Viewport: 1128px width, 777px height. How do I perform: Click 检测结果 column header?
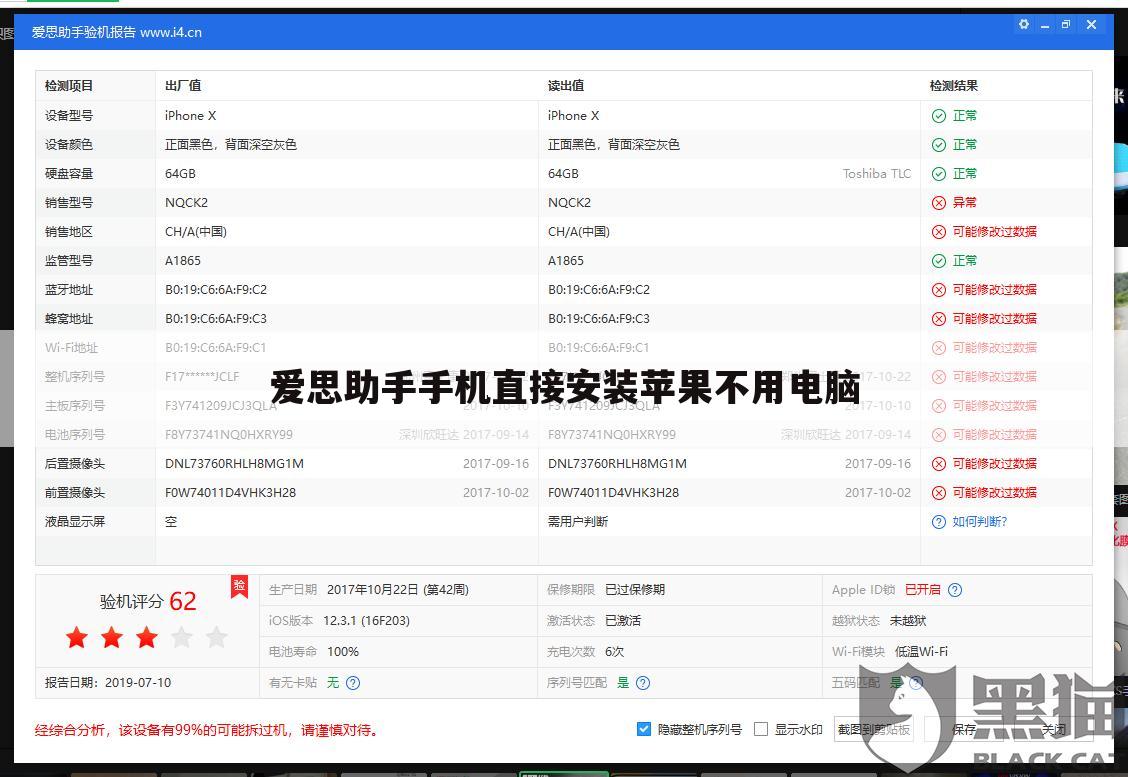(x=953, y=86)
